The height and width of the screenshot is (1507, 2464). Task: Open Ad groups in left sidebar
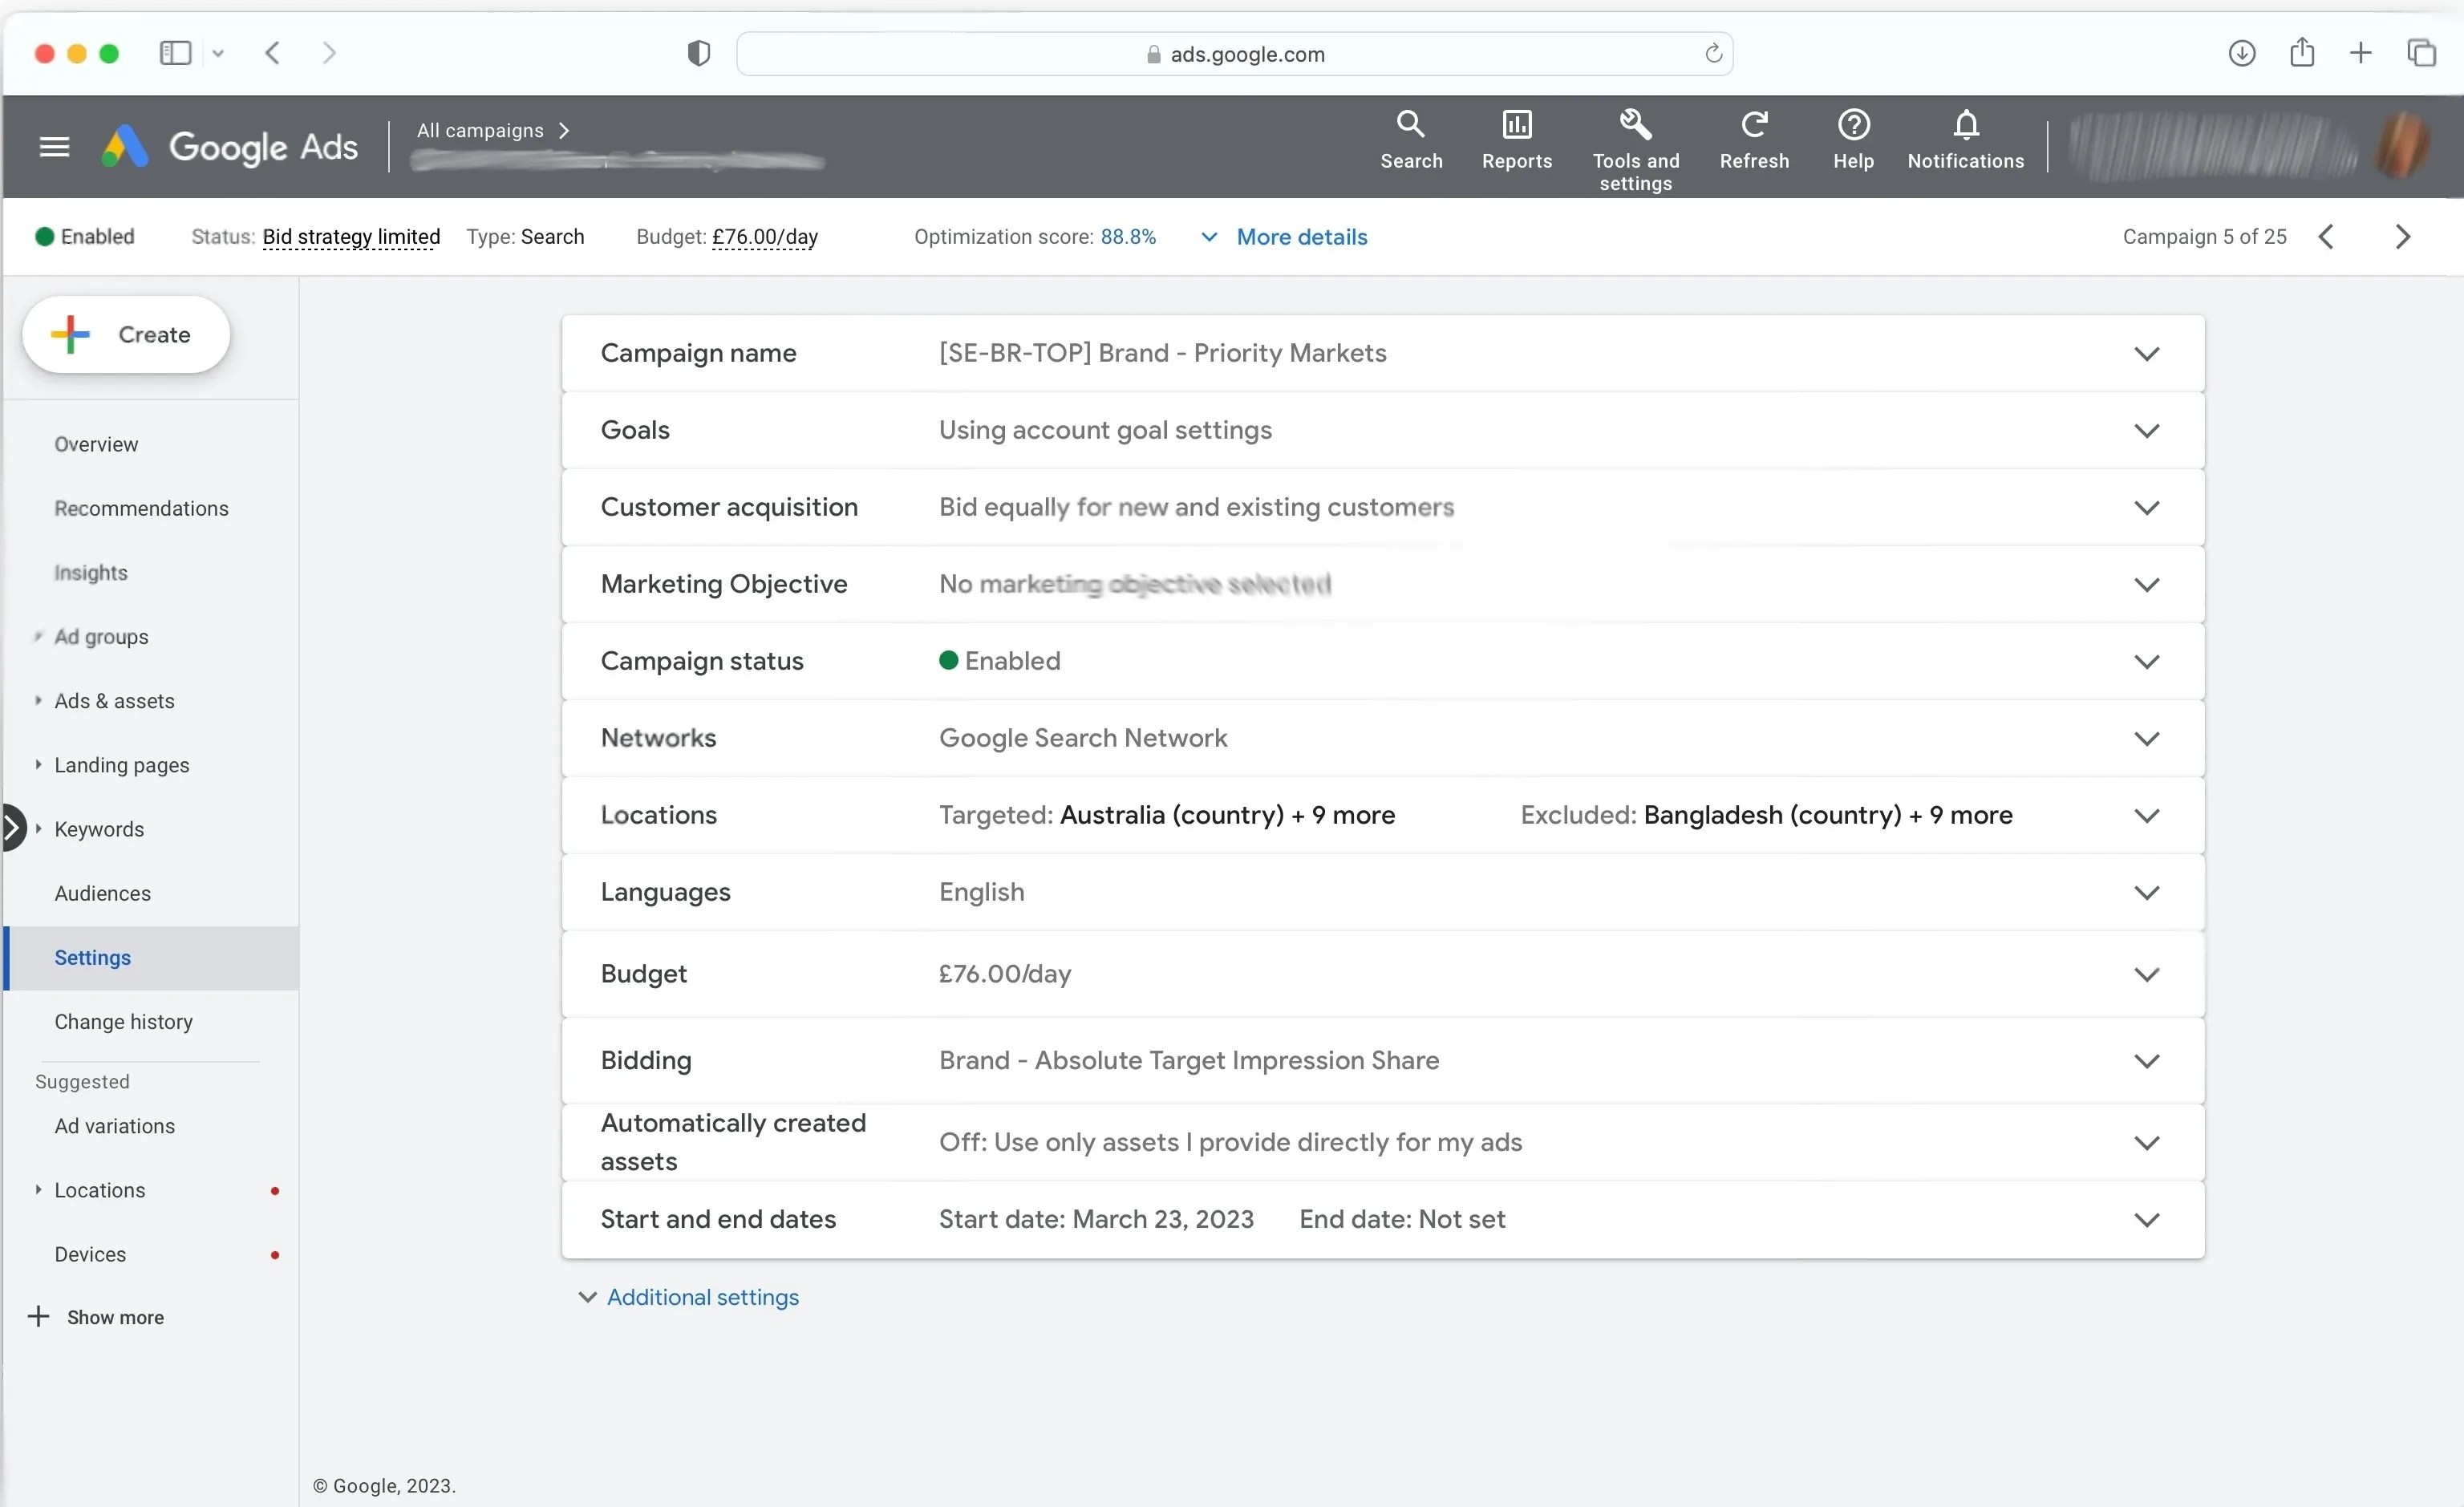point(102,635)
